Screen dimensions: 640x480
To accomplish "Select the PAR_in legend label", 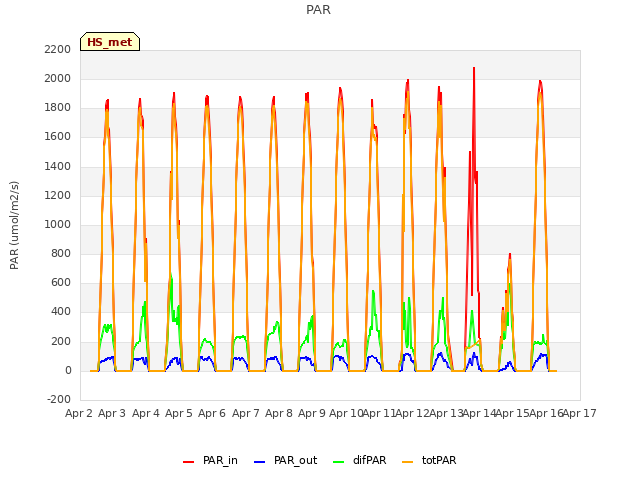I will 220,460.
